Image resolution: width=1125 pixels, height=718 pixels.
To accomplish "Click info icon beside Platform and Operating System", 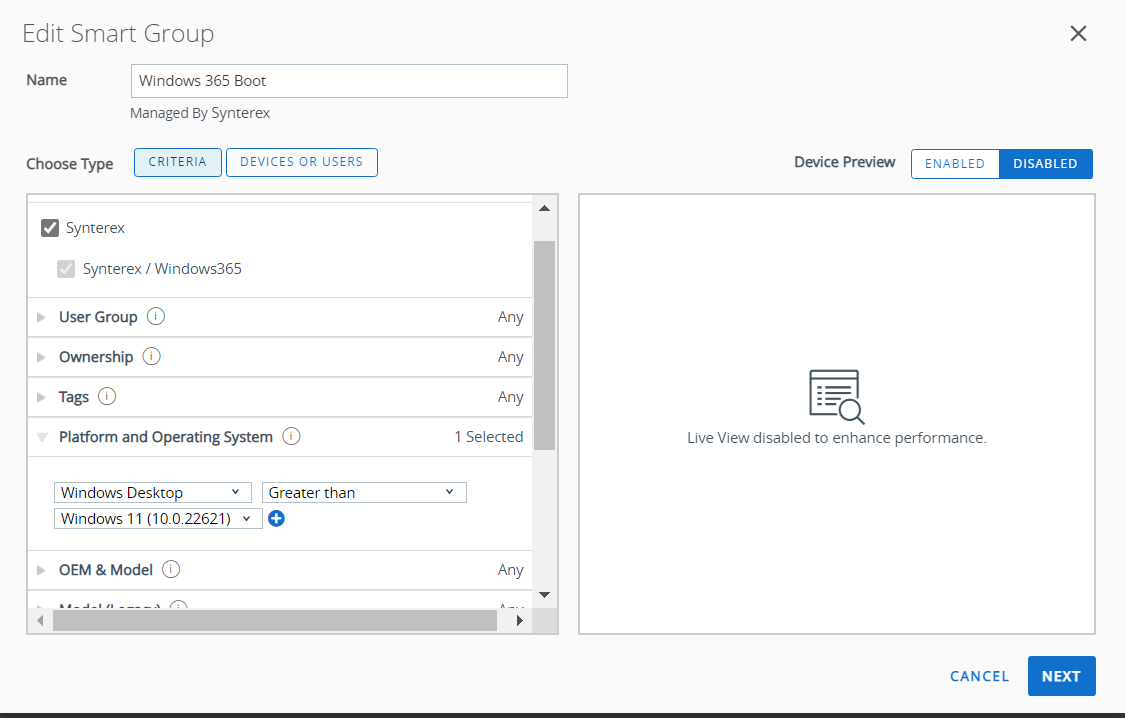I will tap(291, 436).
